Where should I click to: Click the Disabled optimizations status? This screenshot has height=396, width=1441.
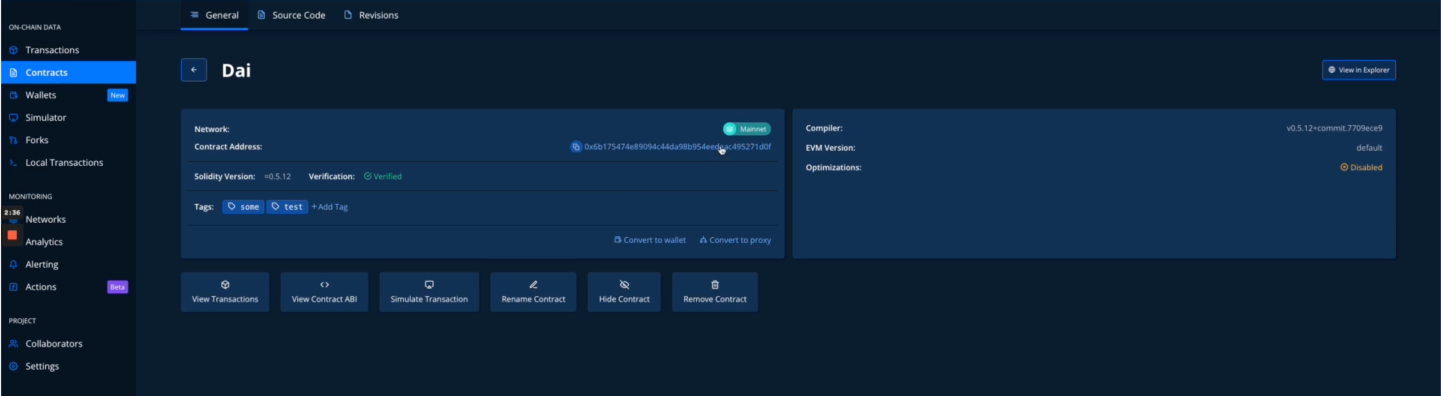click(1361, 167)
